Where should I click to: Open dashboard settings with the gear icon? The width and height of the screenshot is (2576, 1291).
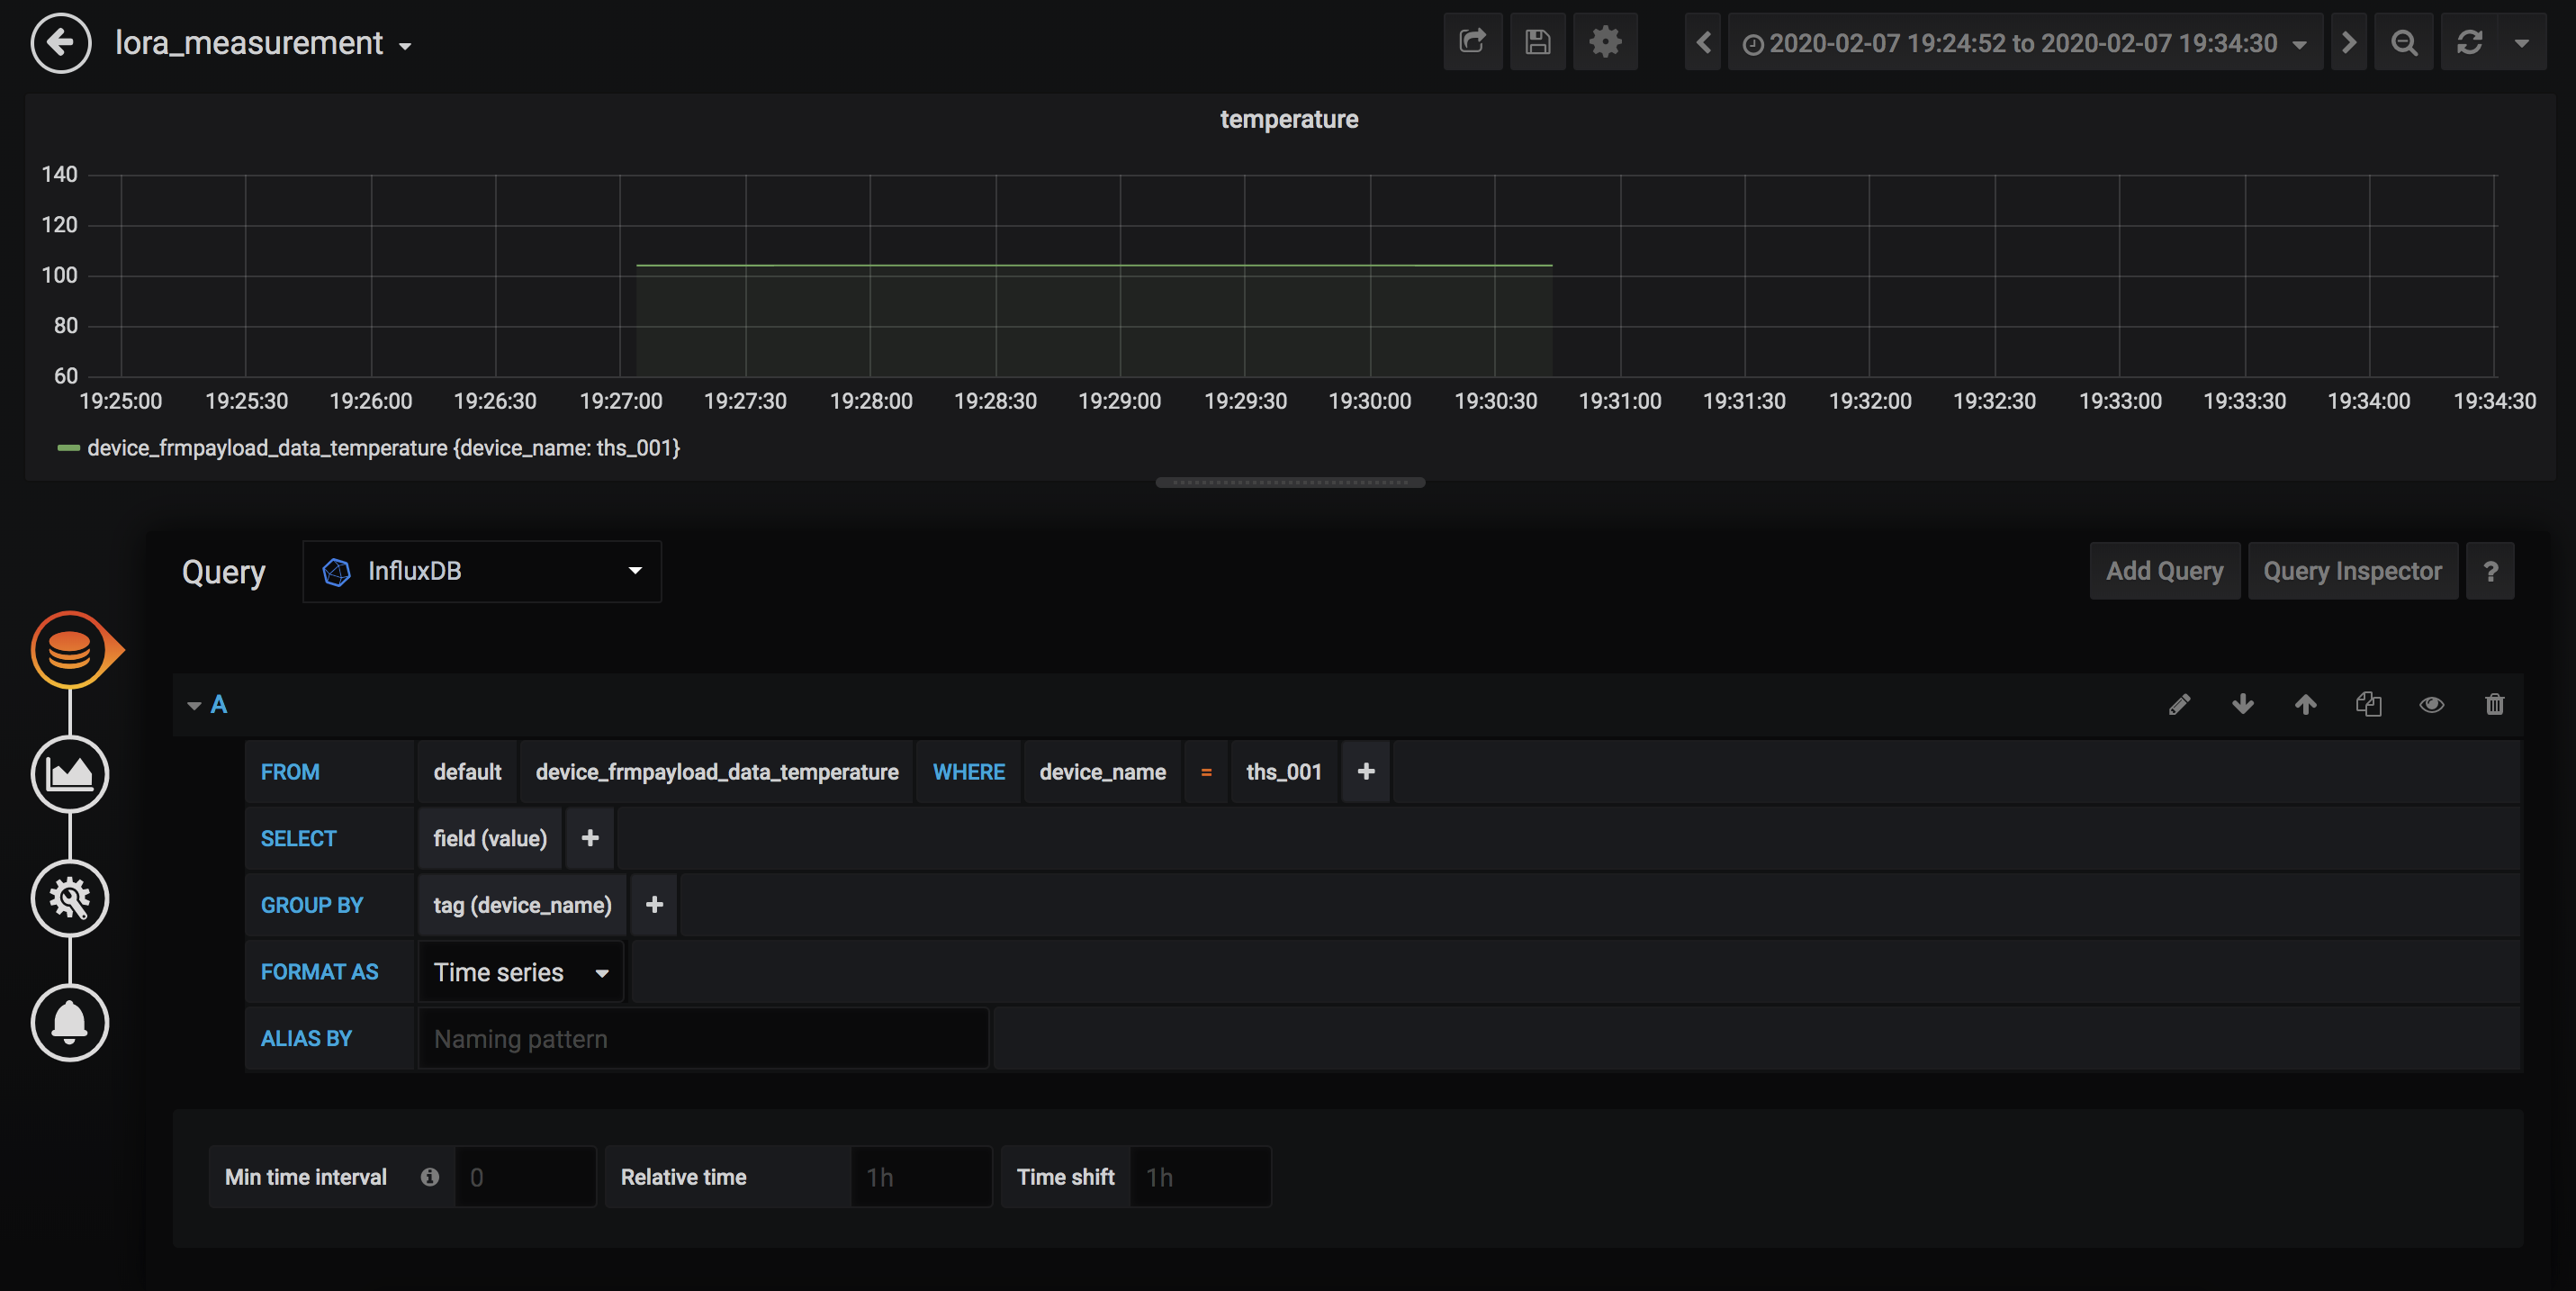point(1605,42)
